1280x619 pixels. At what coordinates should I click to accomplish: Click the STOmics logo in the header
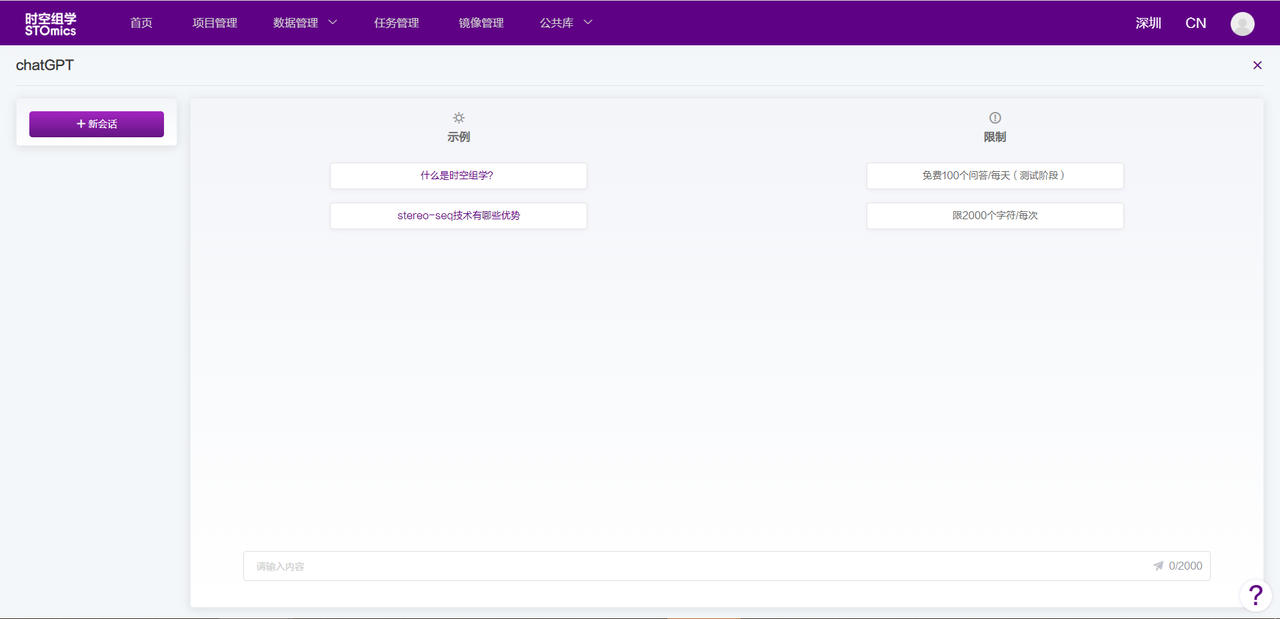pyautogui.click(x=51, y=24)
